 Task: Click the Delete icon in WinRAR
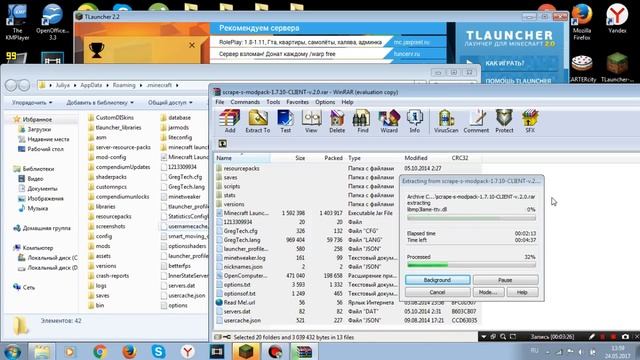tap(337, 121)
